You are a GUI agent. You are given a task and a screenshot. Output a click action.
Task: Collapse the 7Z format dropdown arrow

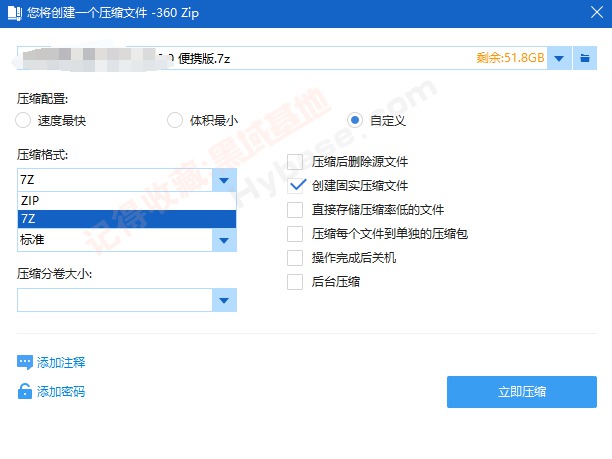pyautogui.click(x=224, y=180)
